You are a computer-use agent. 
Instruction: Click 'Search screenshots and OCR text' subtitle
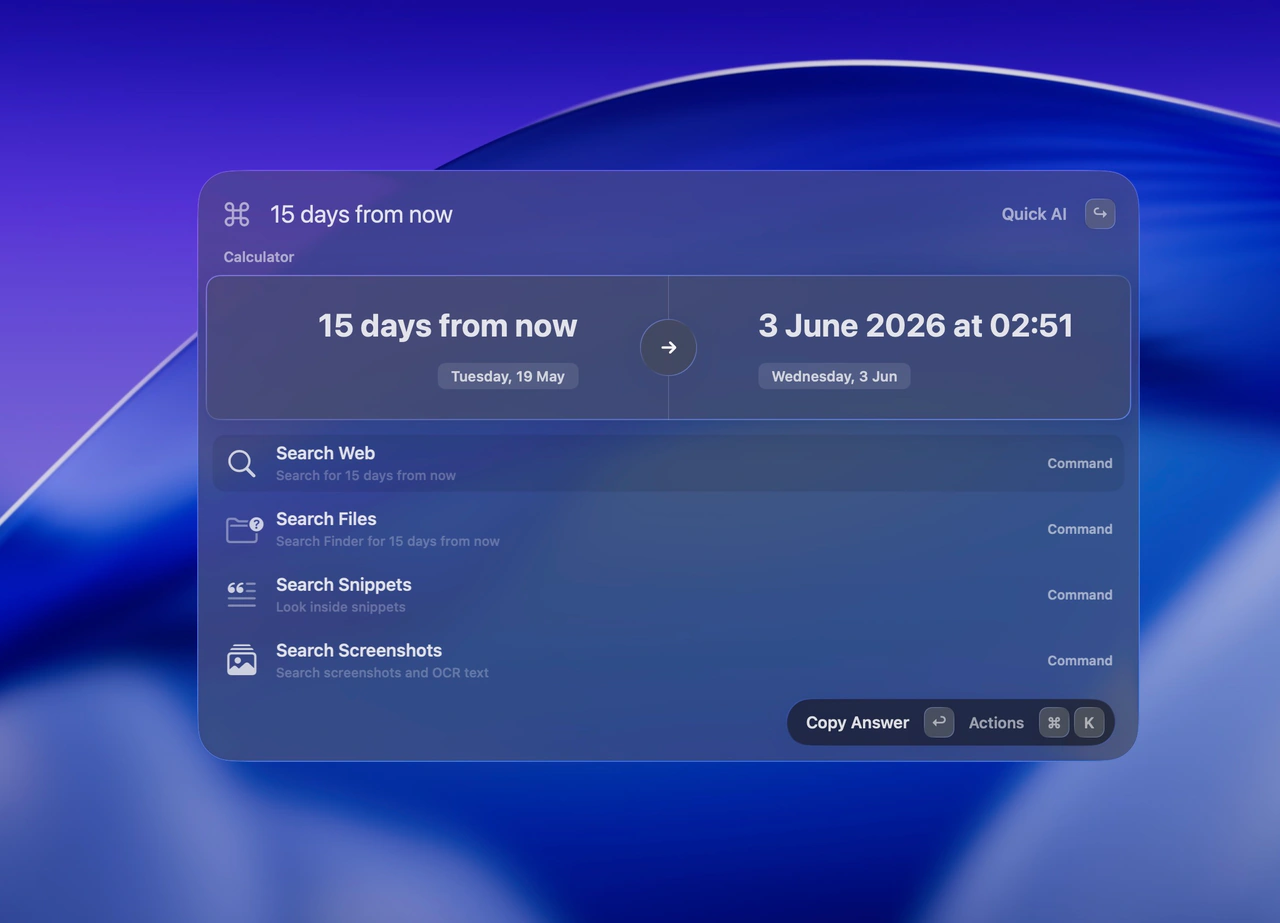(x=382, y=673)
